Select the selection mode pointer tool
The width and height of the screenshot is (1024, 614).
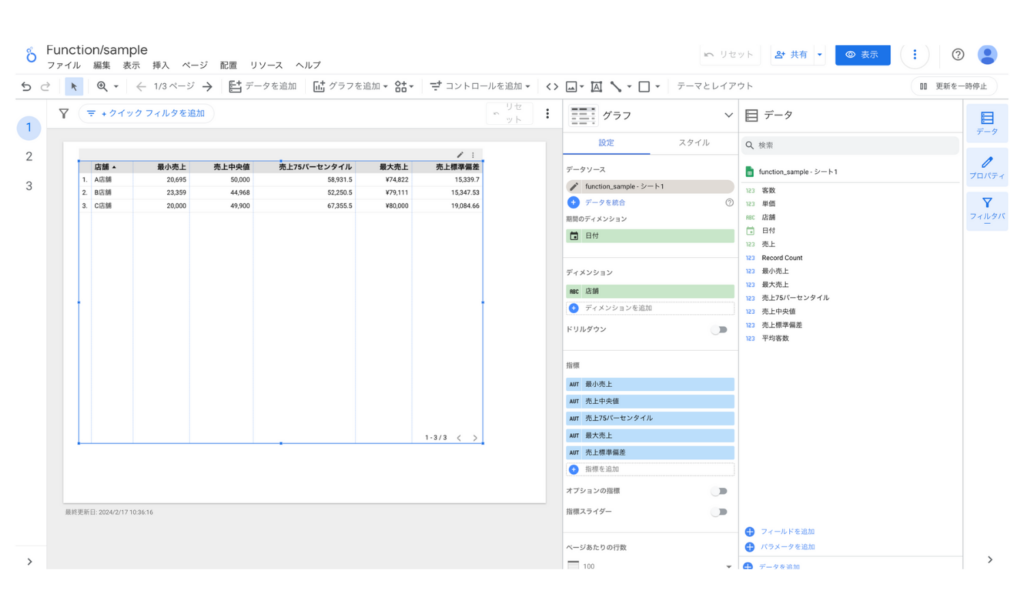[75, 87]
